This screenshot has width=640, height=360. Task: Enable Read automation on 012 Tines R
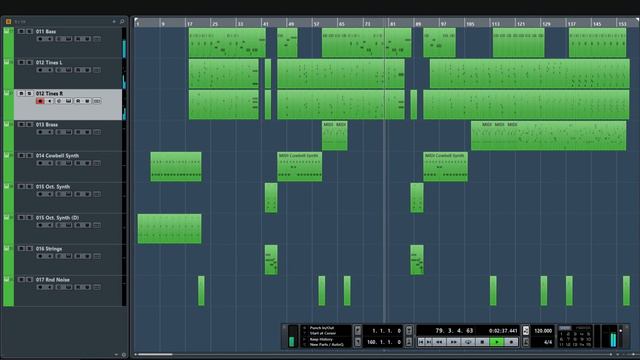point(78,101)
